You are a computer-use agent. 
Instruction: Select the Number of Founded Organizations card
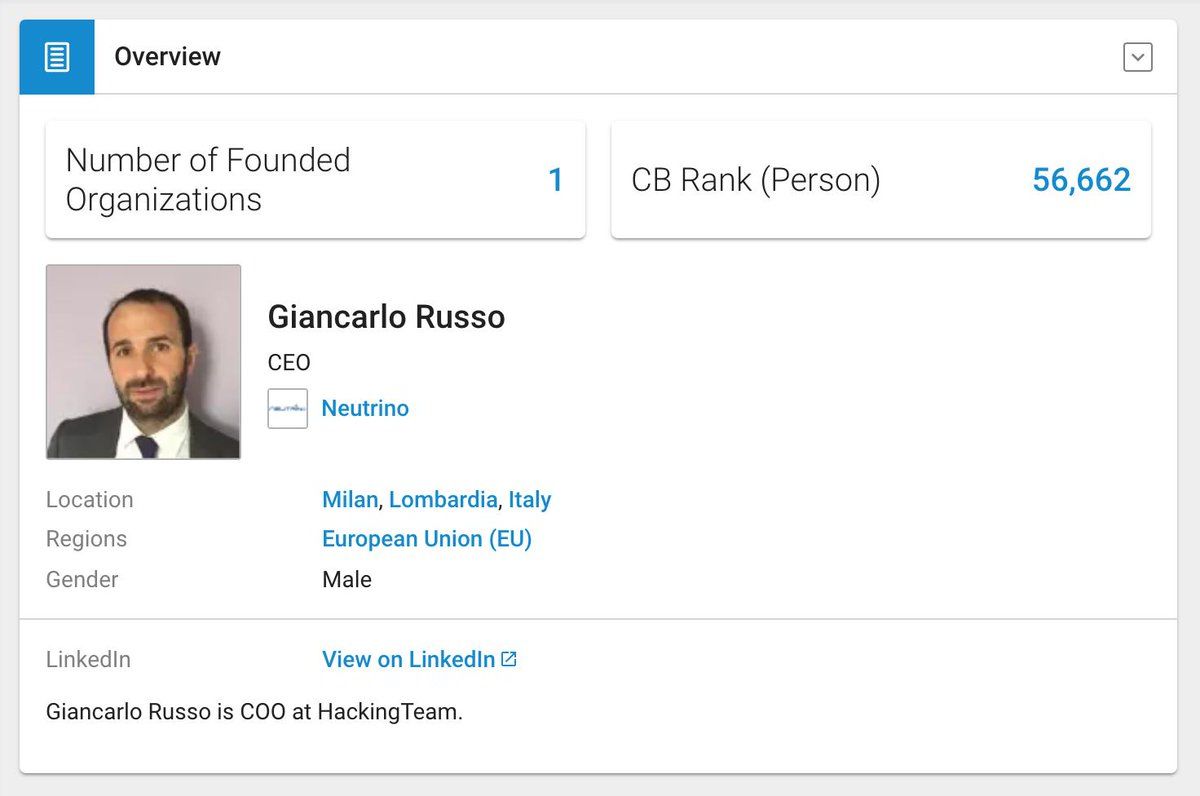tap(315, 180)
